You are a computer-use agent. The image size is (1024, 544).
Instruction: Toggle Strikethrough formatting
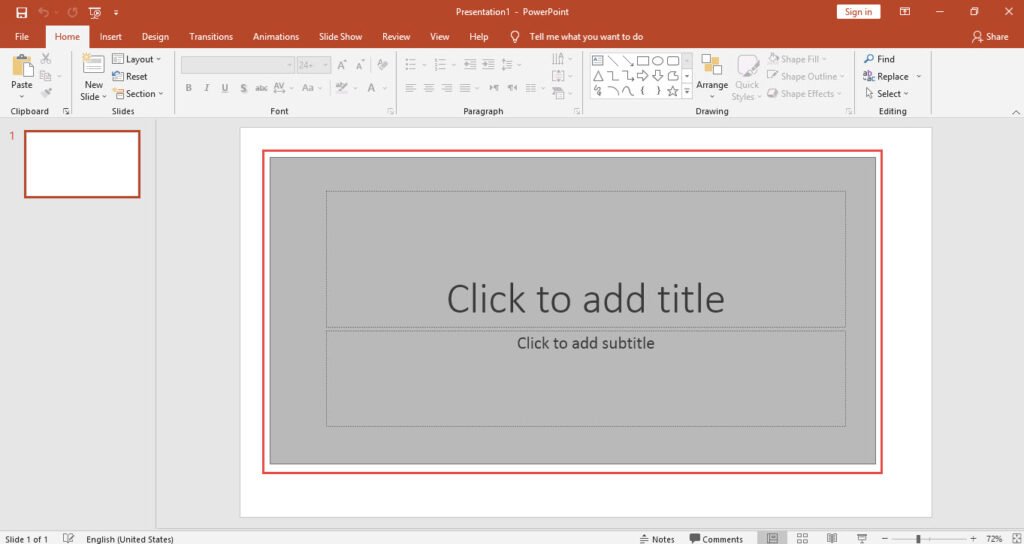point(261,88)
